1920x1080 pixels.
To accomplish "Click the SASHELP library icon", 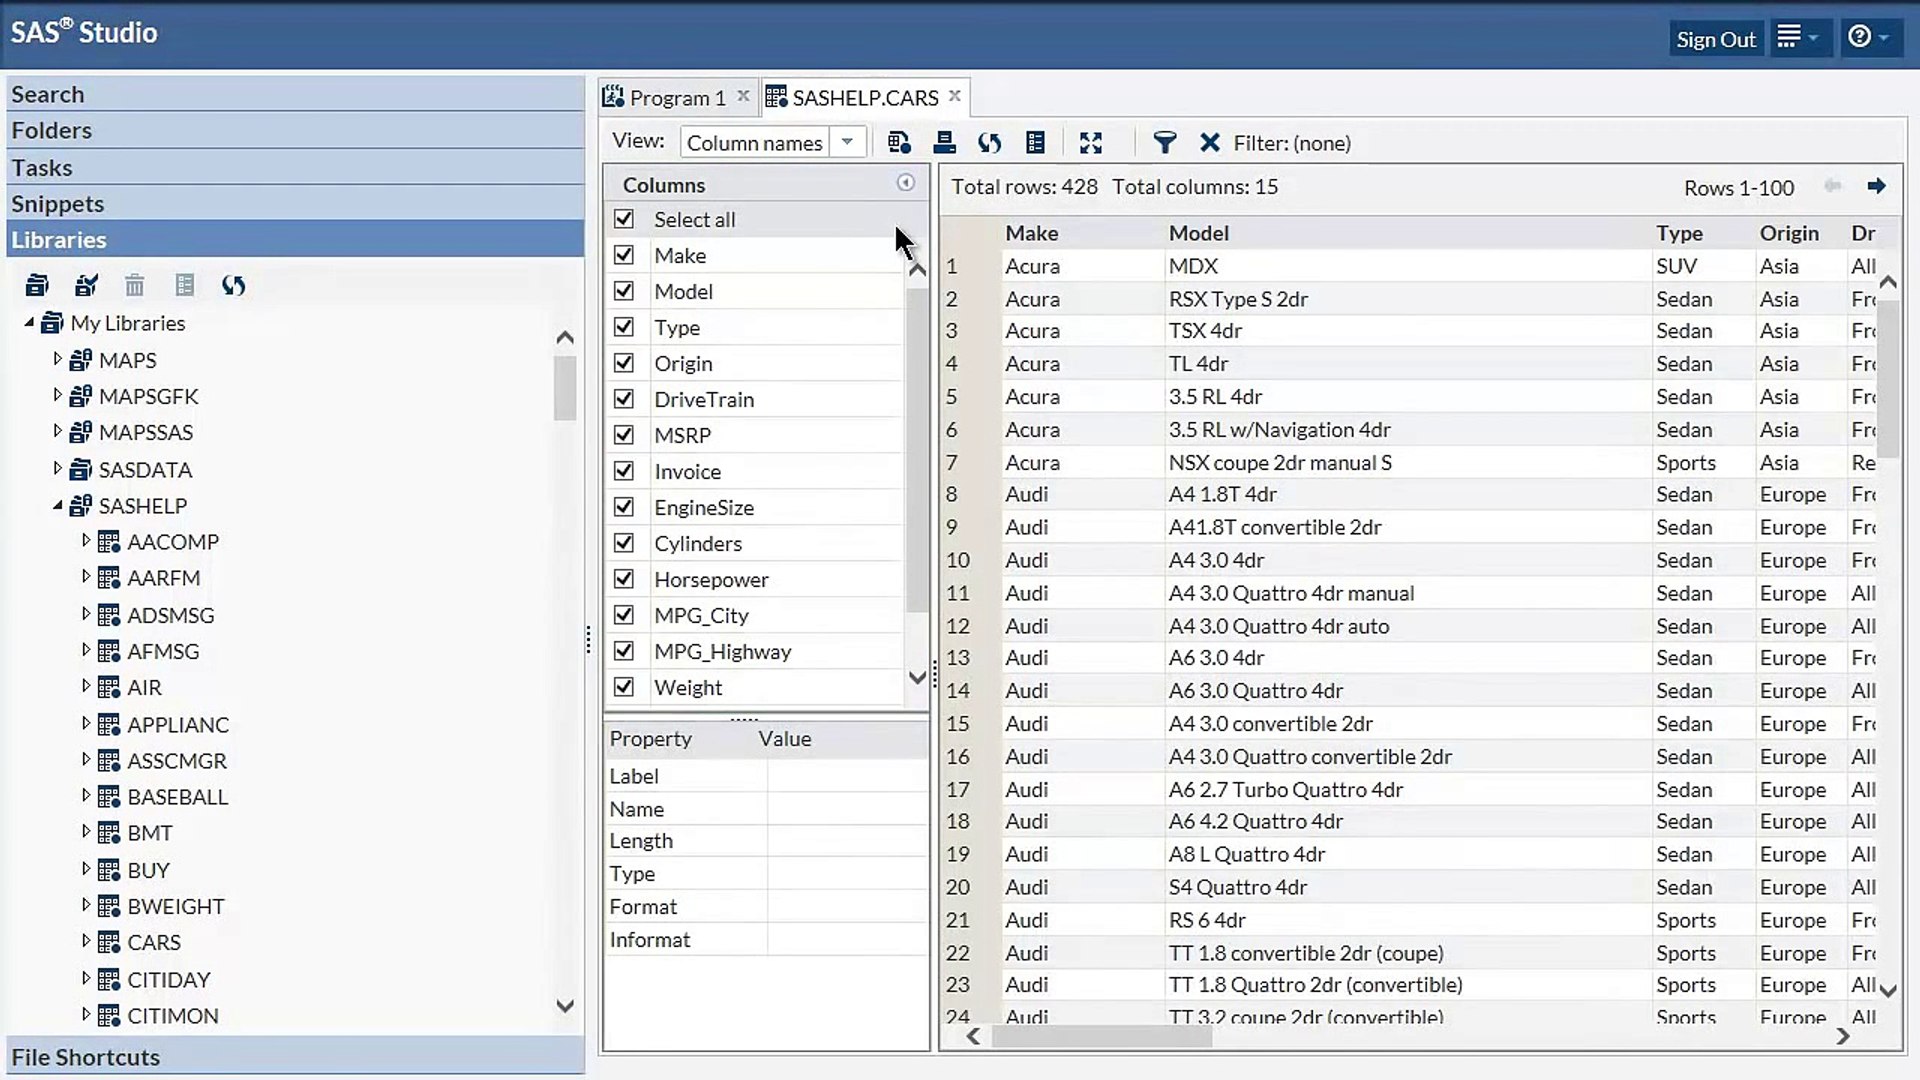I will click(81, 506).
